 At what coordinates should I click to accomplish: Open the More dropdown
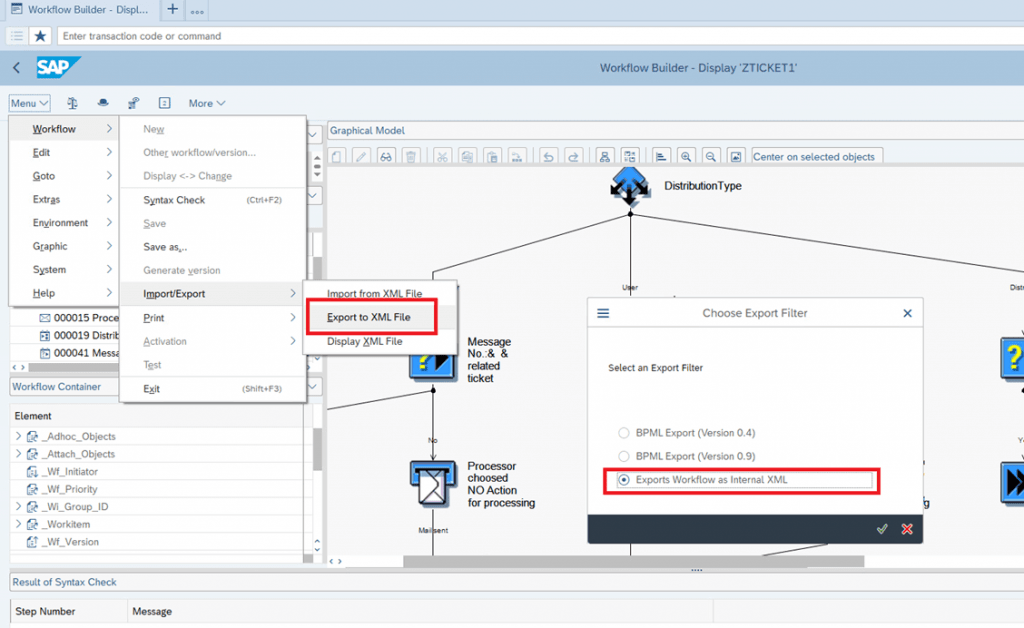tap(206, 103)
